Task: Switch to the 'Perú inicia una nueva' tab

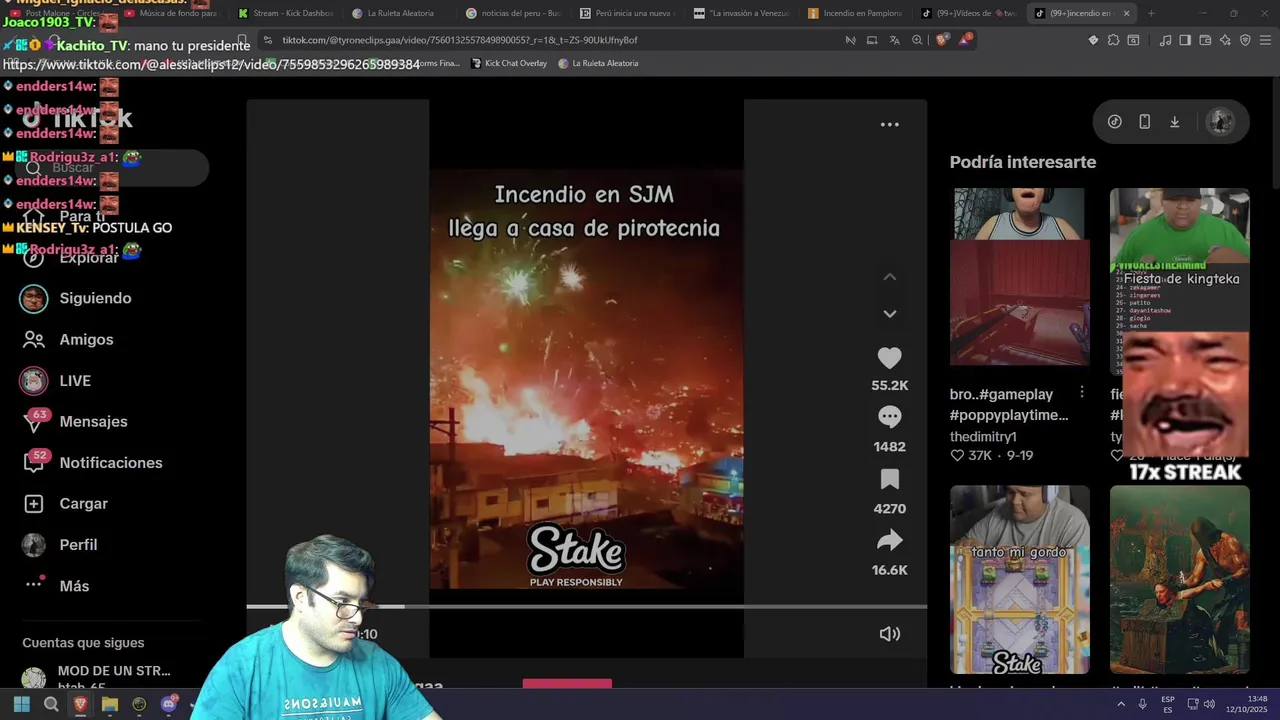Action: click(x=628, y=13)
